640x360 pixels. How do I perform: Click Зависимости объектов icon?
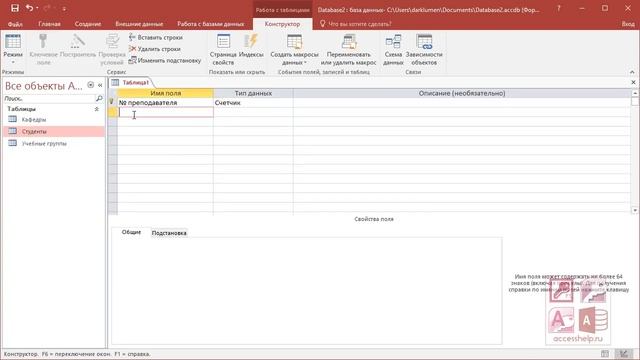pos(424,42)
